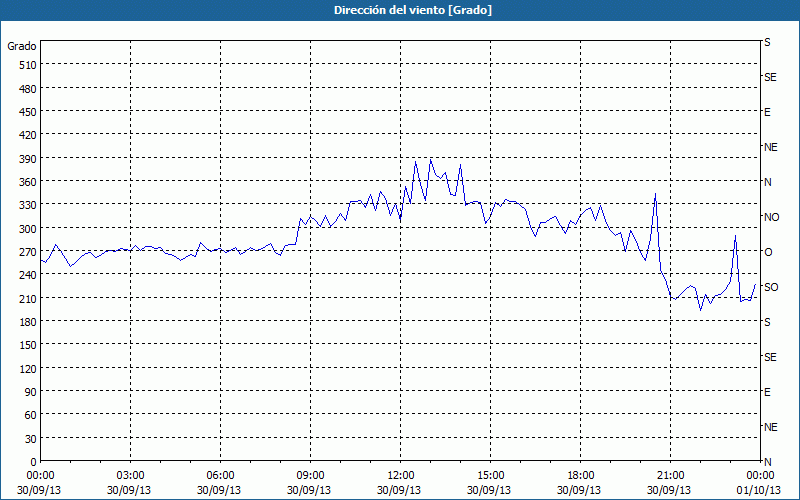This screenshot has width=800, height=500.
Task: Click the 210 y-axis value
Action: click(x=28, y=299)
